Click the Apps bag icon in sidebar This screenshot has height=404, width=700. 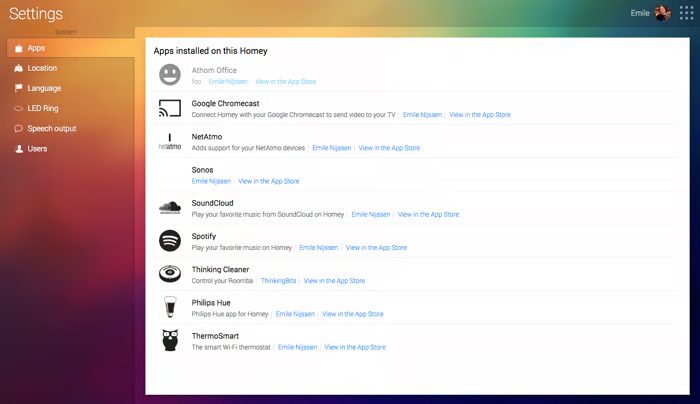pyautogui.click(x=18, y=48)
